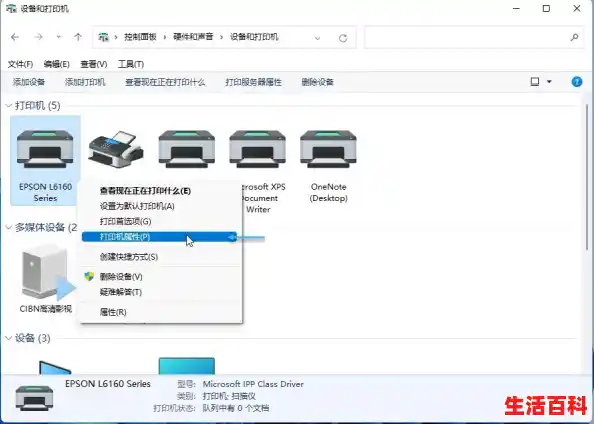Open address bar history dropdown

pyautogui.click(x=317, y=38)
